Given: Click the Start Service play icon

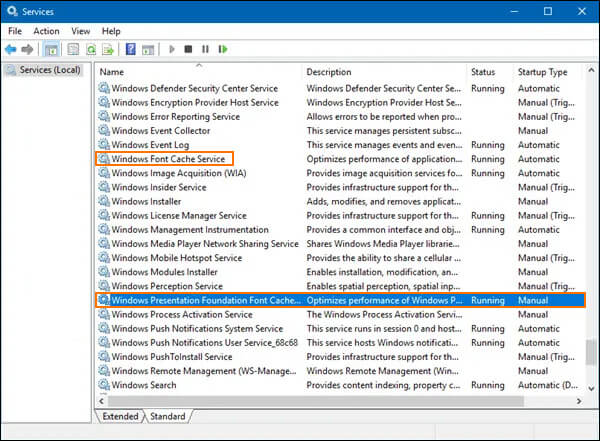Looking at the screenshot, I should (x=172, y=49).
